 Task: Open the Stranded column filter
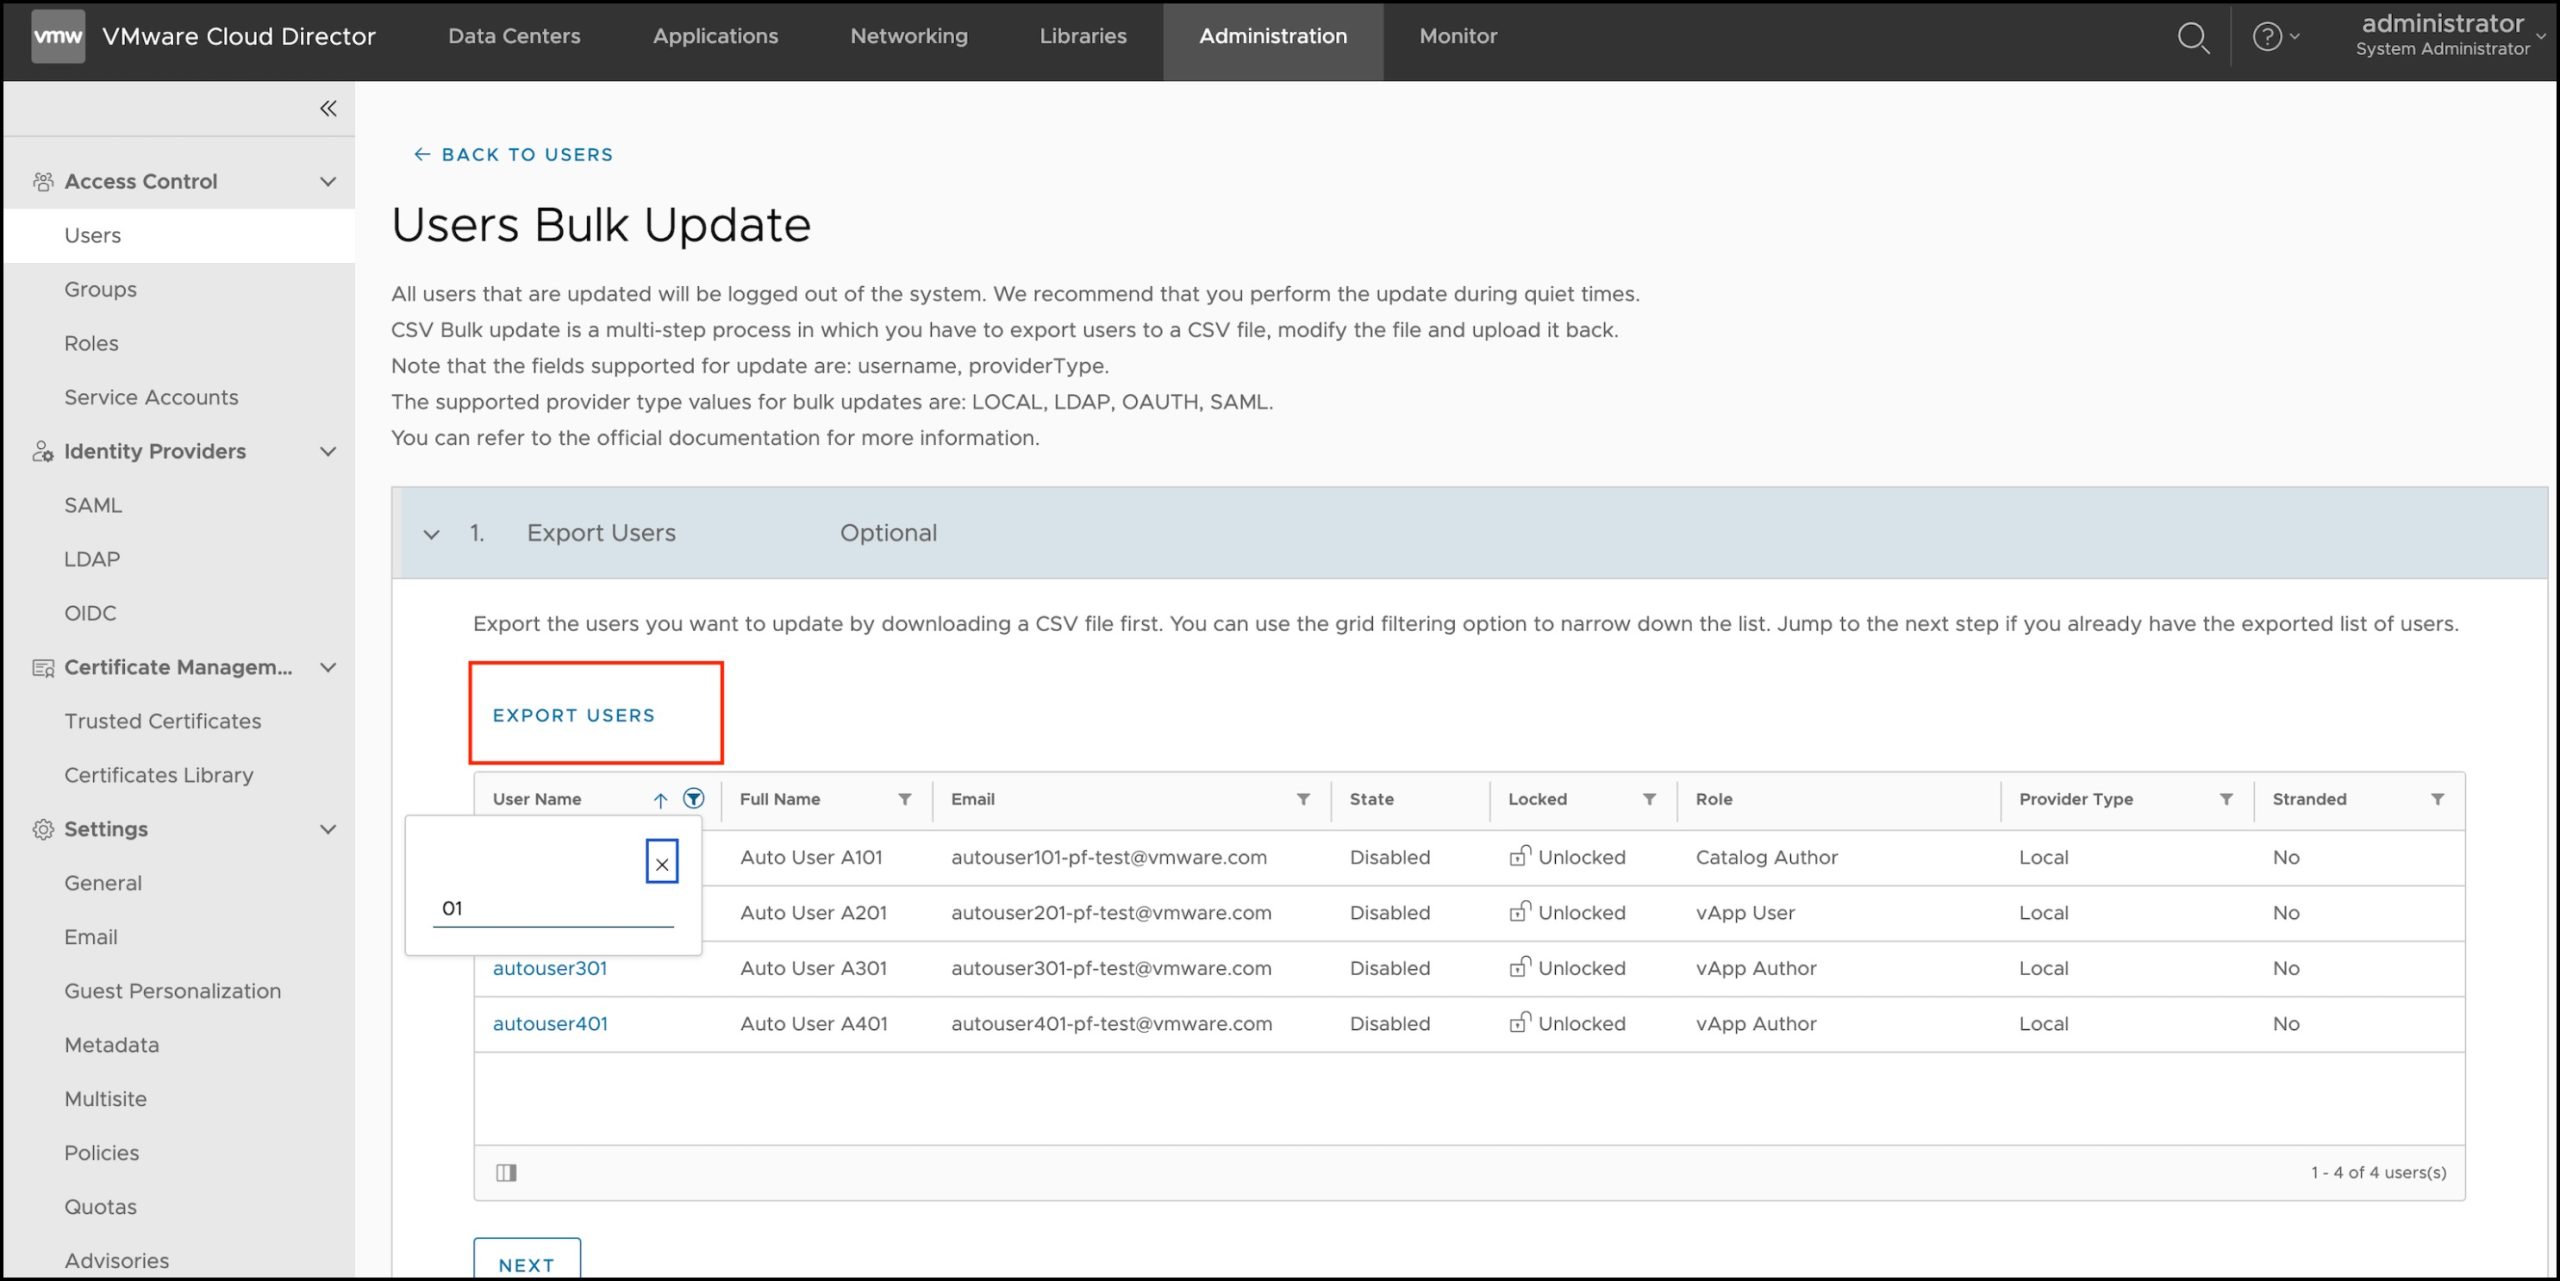click(2437, 799)
